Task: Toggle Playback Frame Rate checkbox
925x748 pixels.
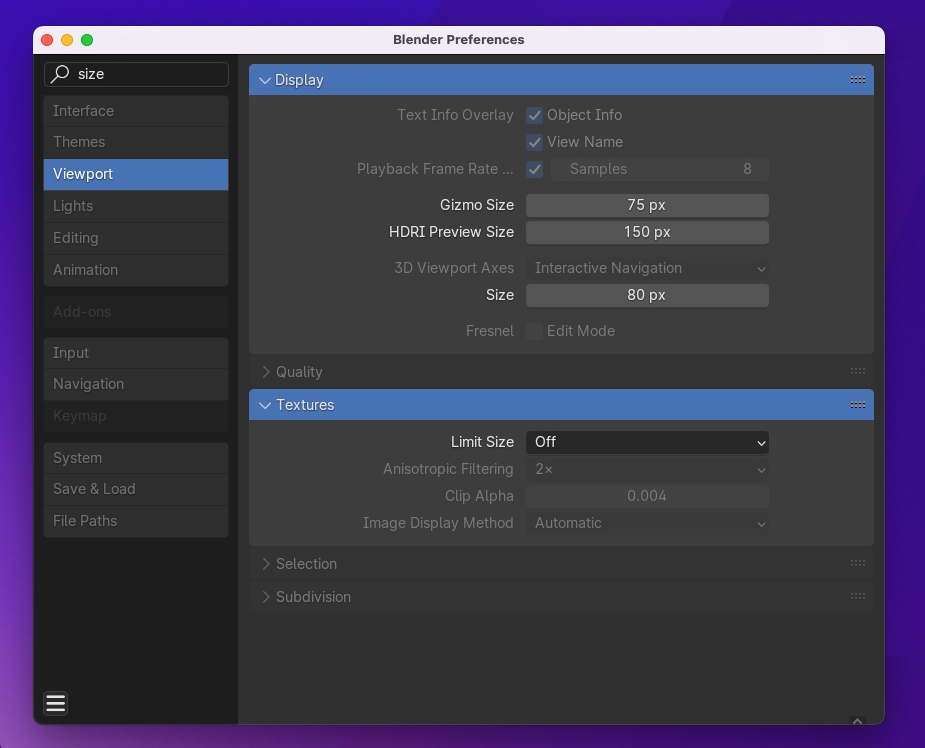Action: [x=534, y=169]
